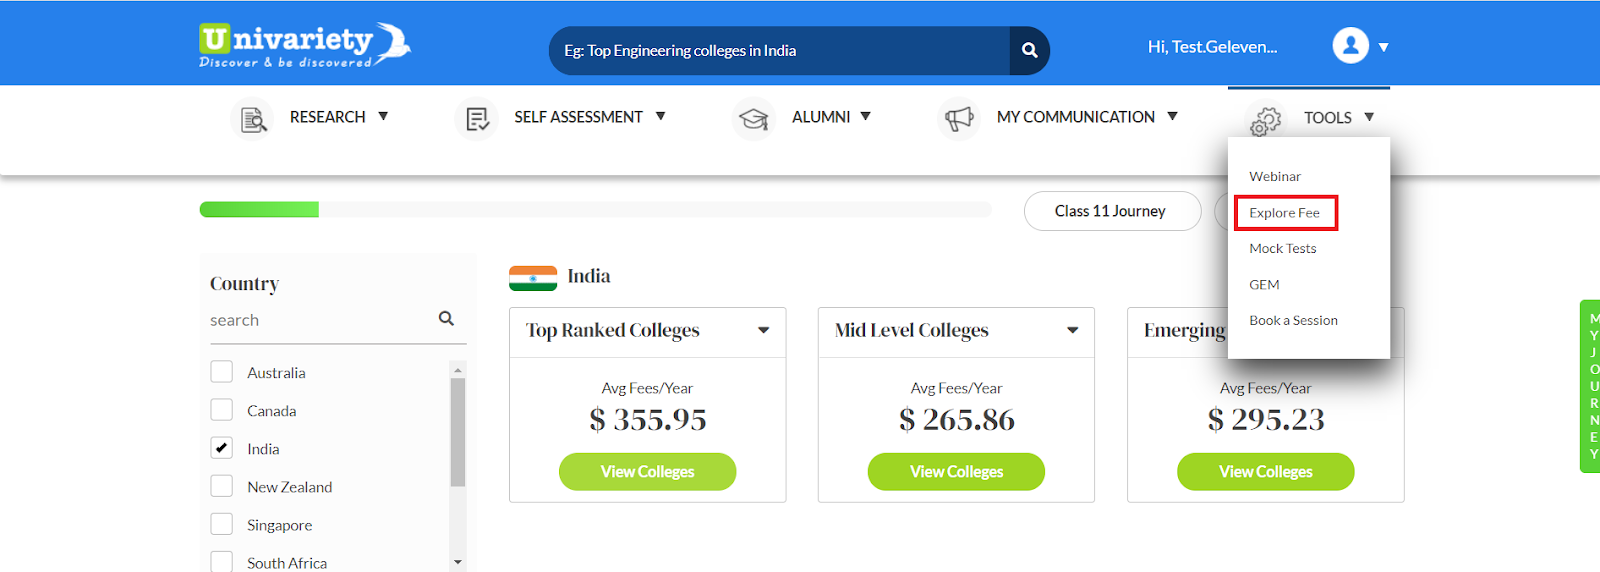Click the Research document icon

point(253,118)
